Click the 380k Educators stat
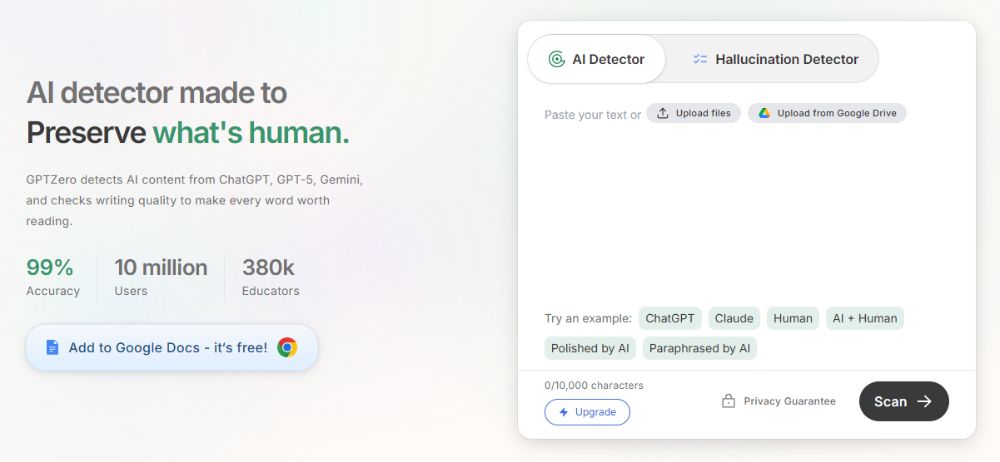Image resolution: width=1000 pixels, height=462 pixels. pos(270,277)
